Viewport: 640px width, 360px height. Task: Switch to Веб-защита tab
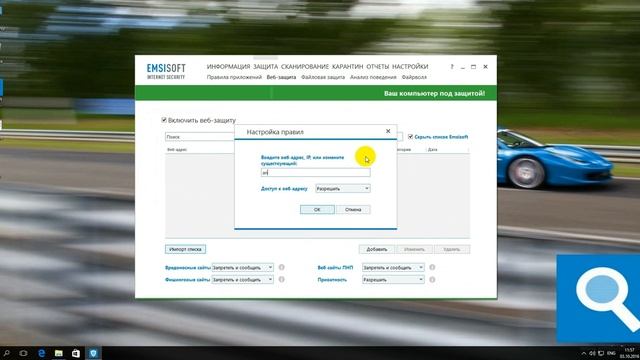point(281,77)
